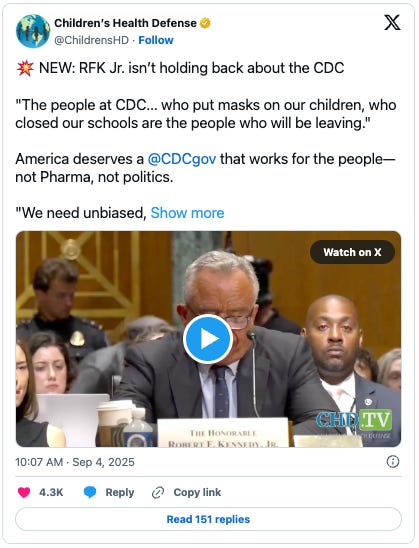Screen dimensions: 419x548
Task: Click Read 151 replies button
Action: click(208, 520)
